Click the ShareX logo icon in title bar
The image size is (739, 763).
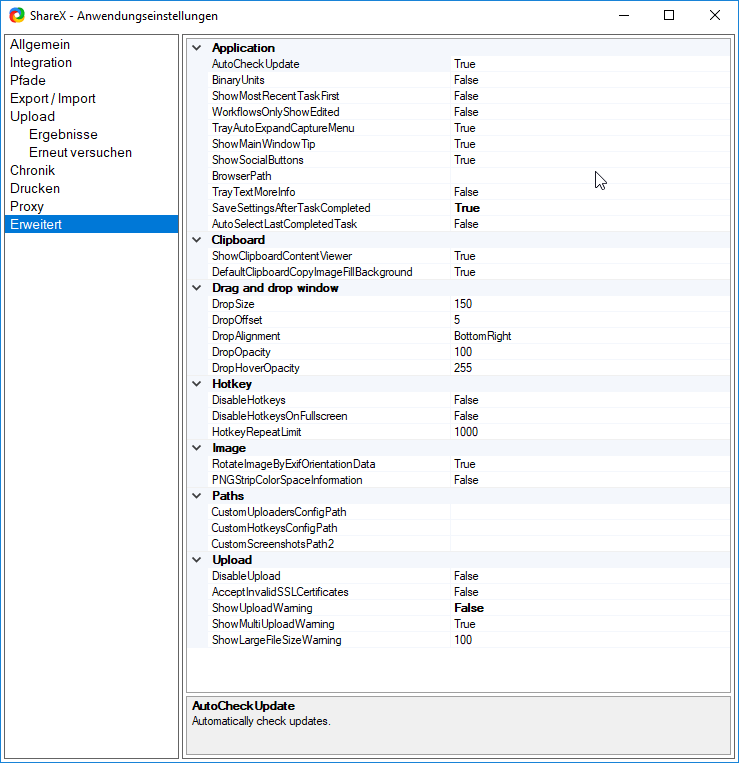[x=17, y=15]
